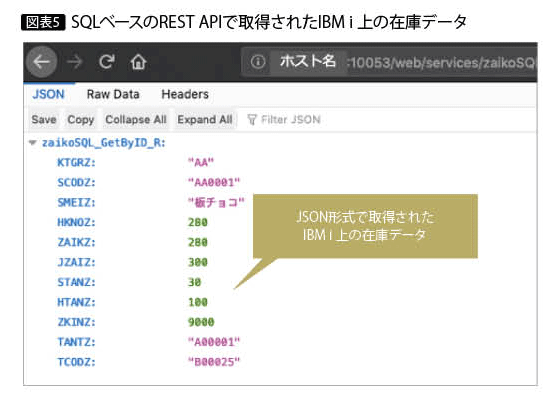Screen dimensions: 557x399
Task: Select the KTGRZ key
Action: [76, 163]
